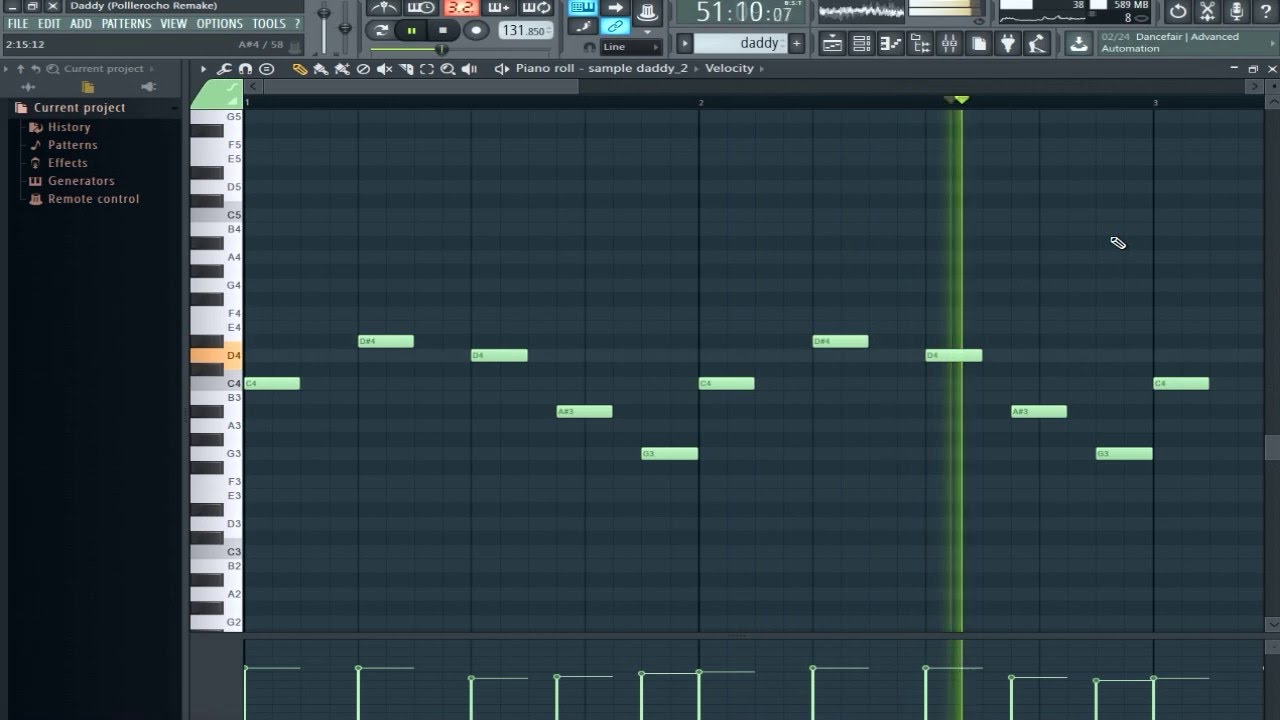Screen dimensions: 1280x720
Task: Open the ADD menu
Action: [x=81, y=24]
